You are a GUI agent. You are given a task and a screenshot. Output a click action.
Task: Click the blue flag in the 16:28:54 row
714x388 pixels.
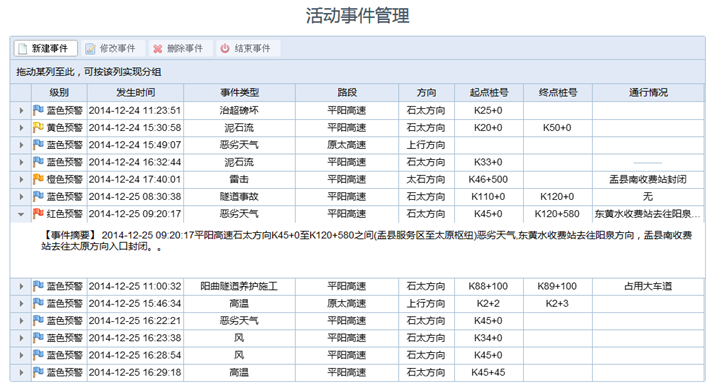pos(38,355)
